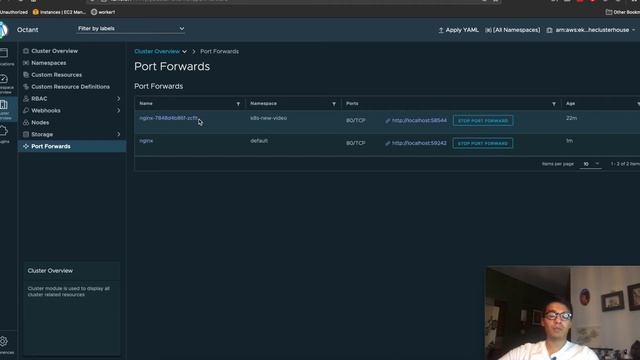The height and width of the screenshot is (360, 640).
Task: Change the items per page dropdown
Action: click(x=591, y=164)
